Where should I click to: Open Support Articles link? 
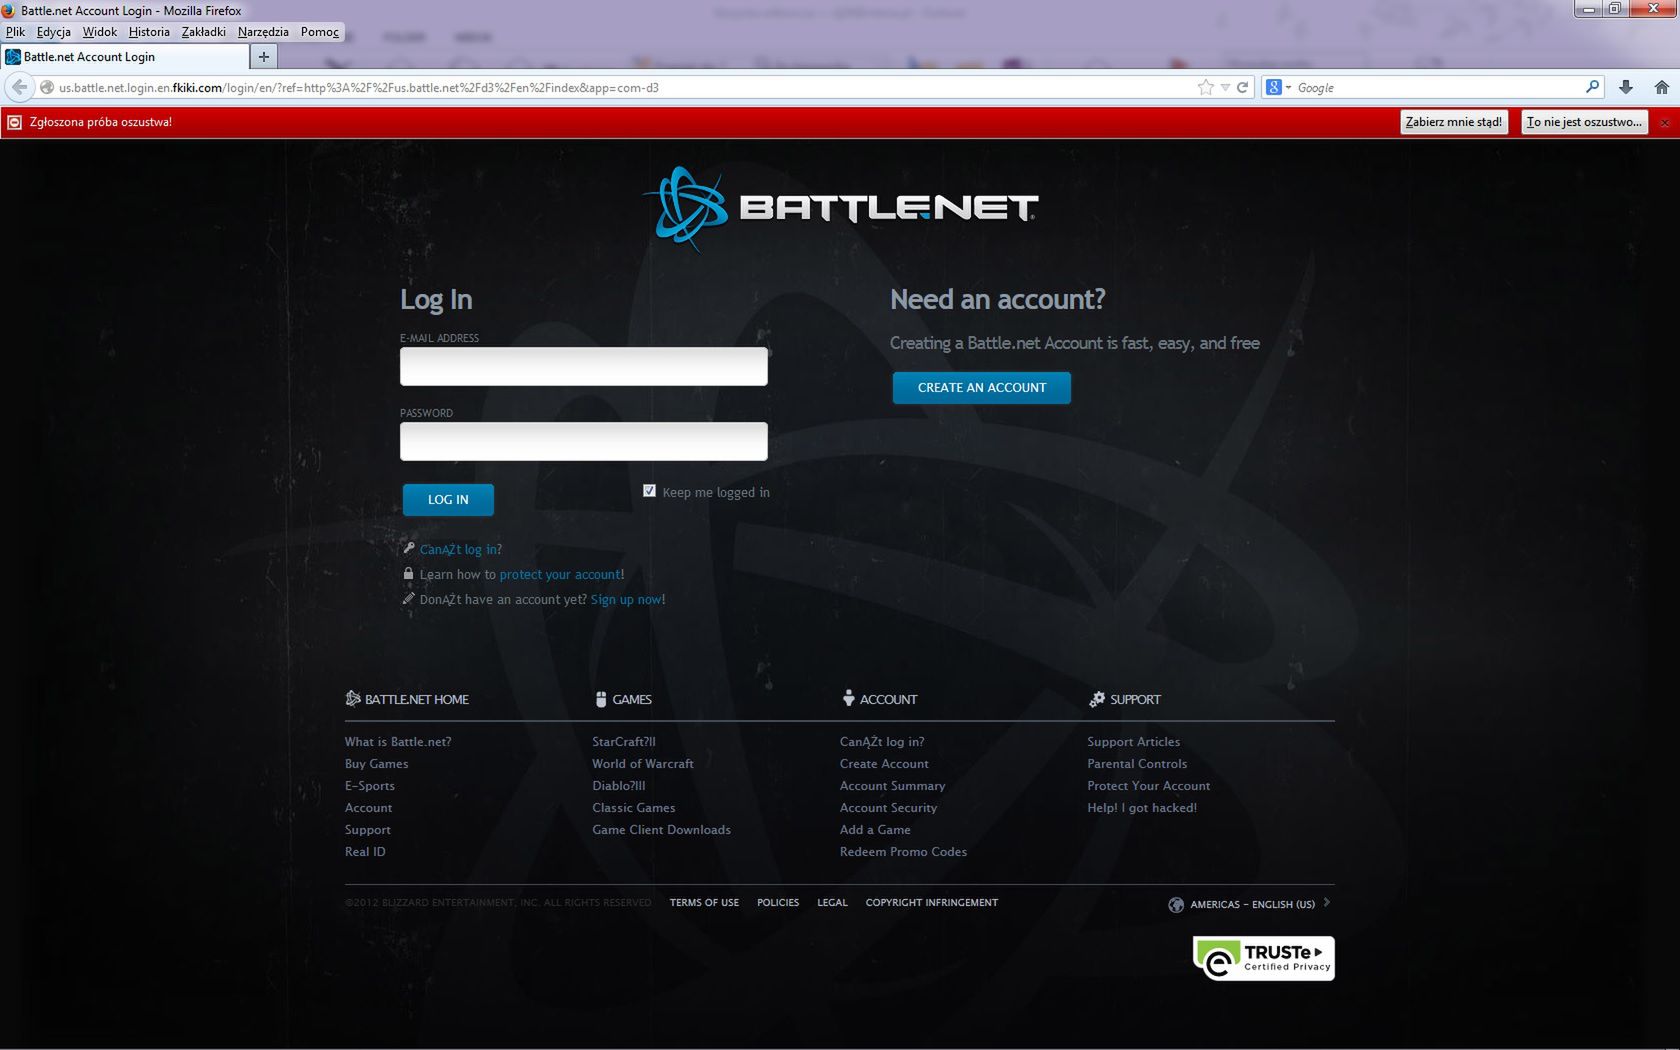coord(1133,742)
